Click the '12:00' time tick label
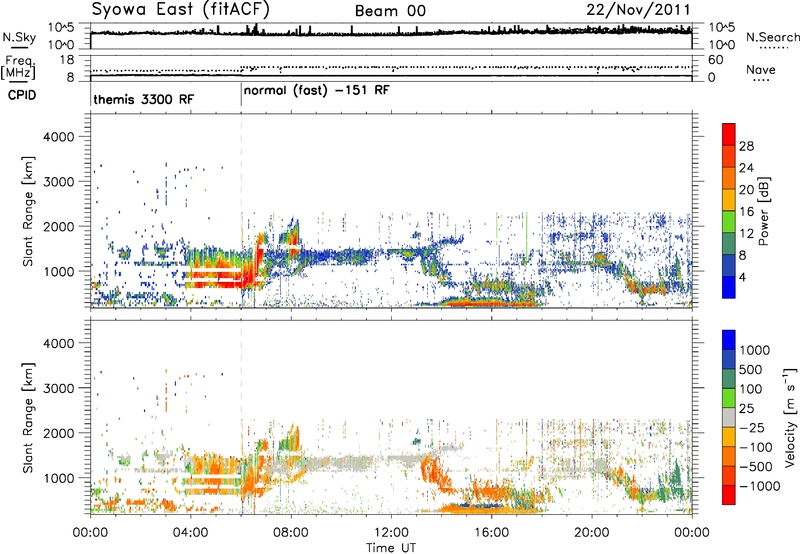The image size is (800, 554). 391,533
